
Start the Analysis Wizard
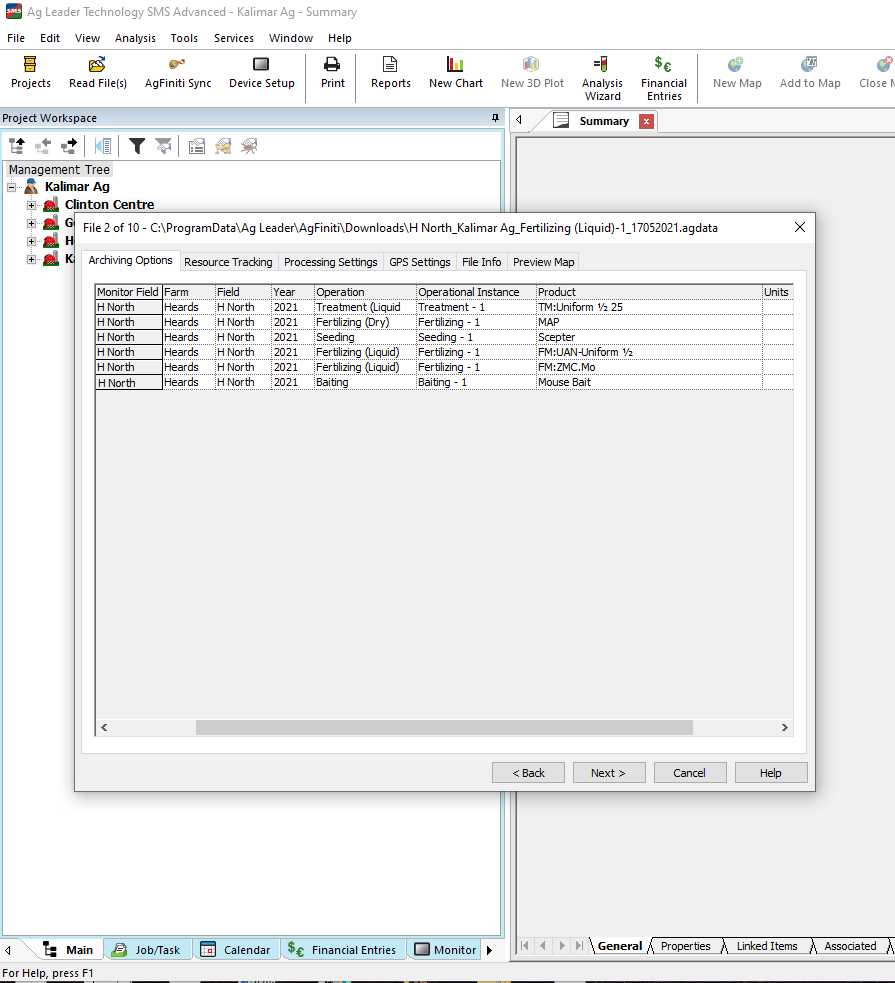click(602, 78)
